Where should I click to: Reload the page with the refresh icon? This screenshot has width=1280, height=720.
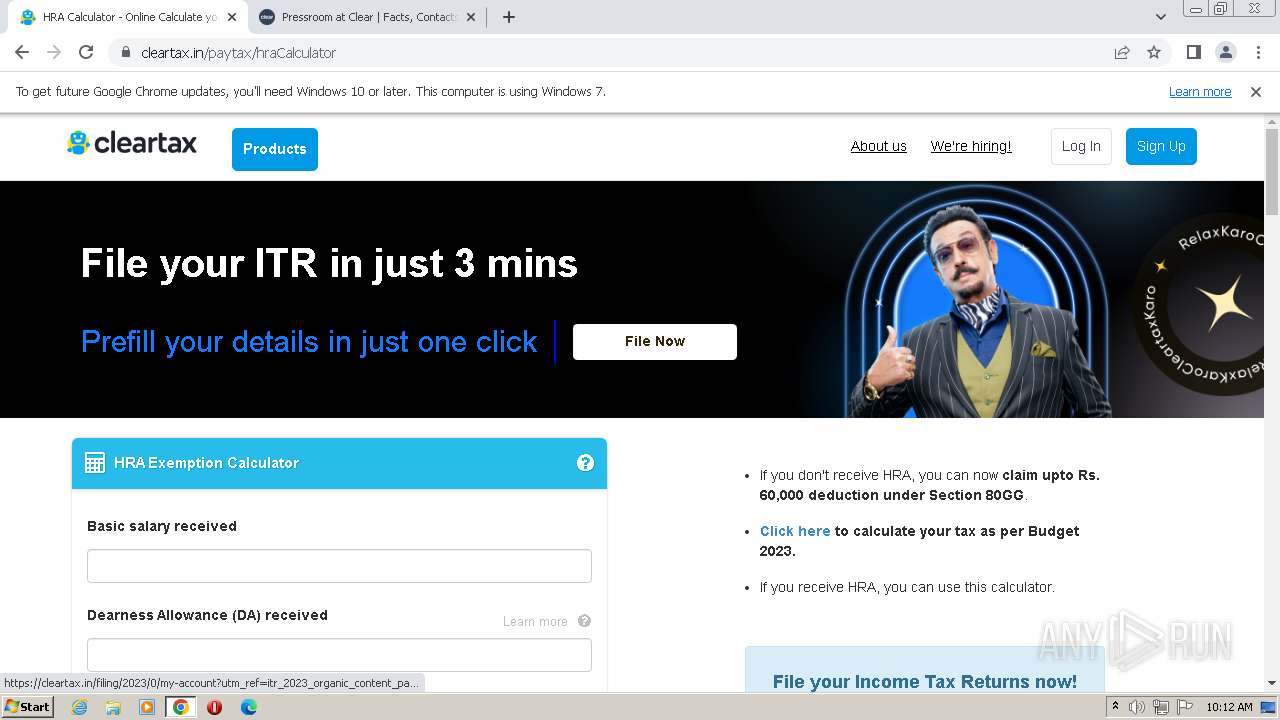pyautogui.click(x=86, y=52)
